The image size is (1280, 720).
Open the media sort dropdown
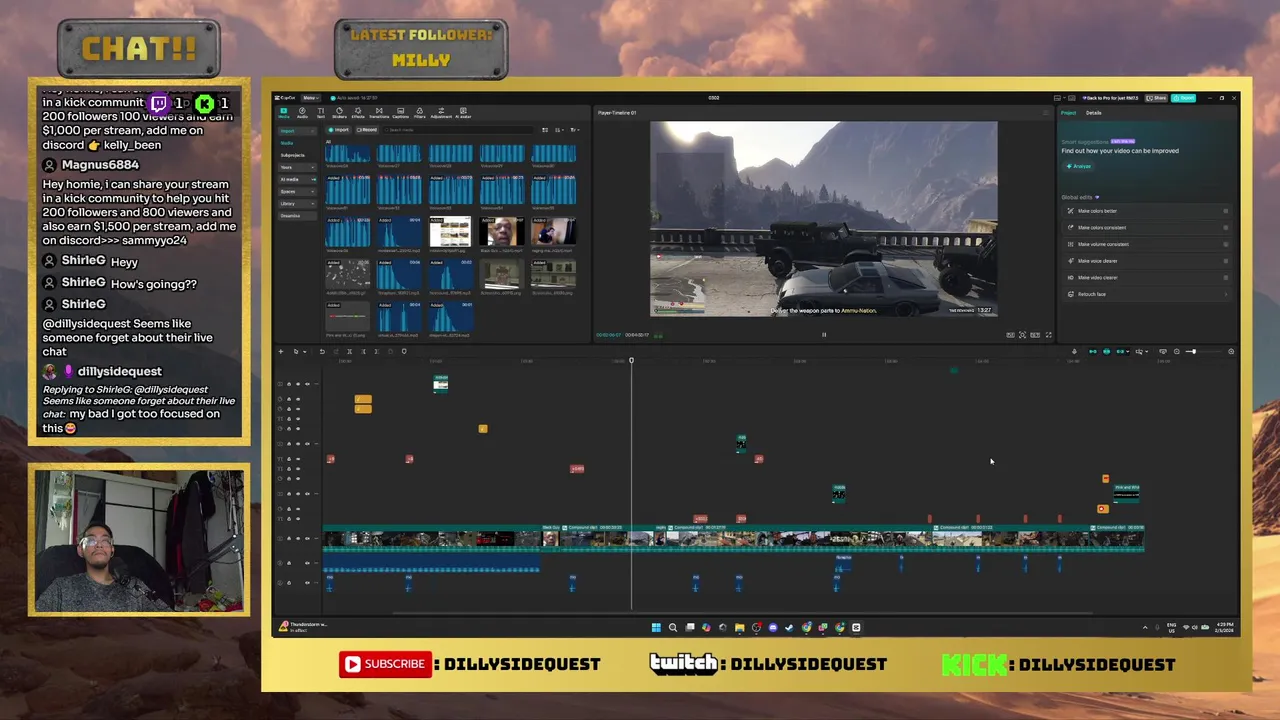pyautogui.click(x=558, y=130)
